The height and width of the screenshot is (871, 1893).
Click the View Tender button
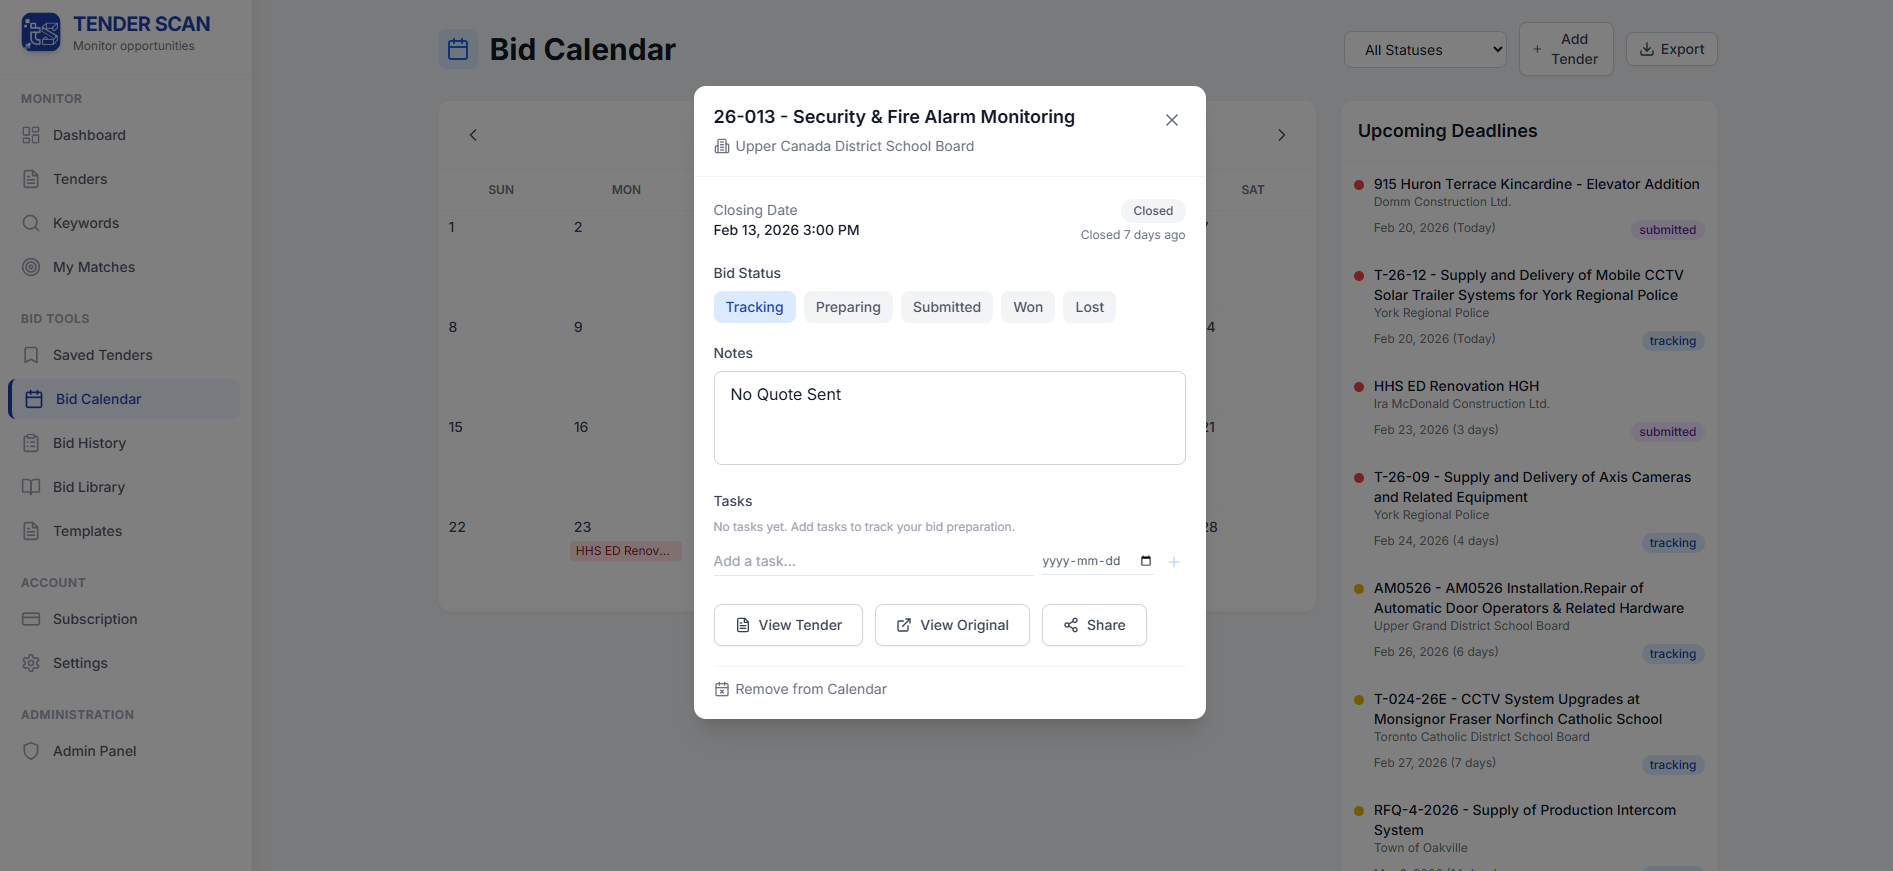pyautogui.click(x=788, y=624)
